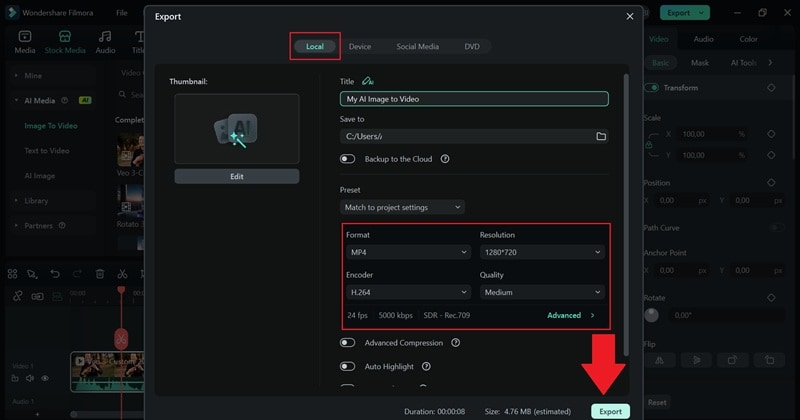Click the Rotate dial knob
The image size is (800, 420).
652,315
